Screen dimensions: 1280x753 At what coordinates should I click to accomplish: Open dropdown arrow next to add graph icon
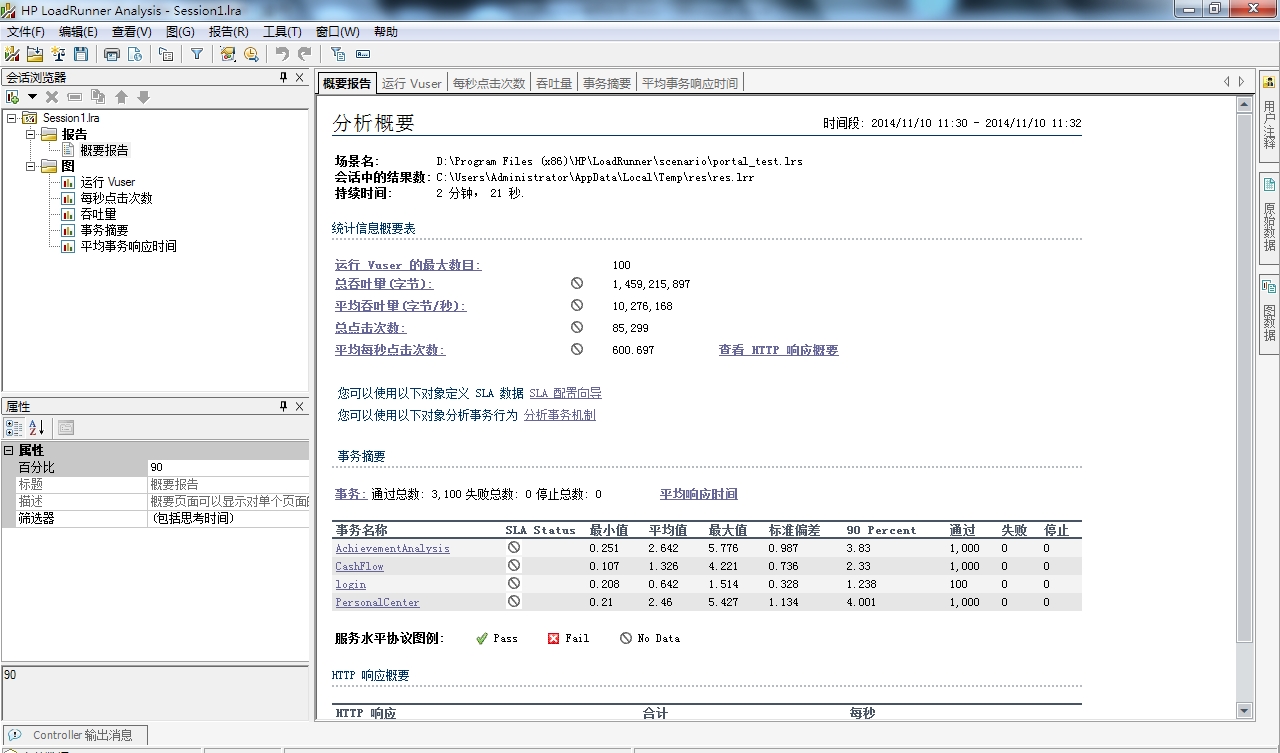32,97
